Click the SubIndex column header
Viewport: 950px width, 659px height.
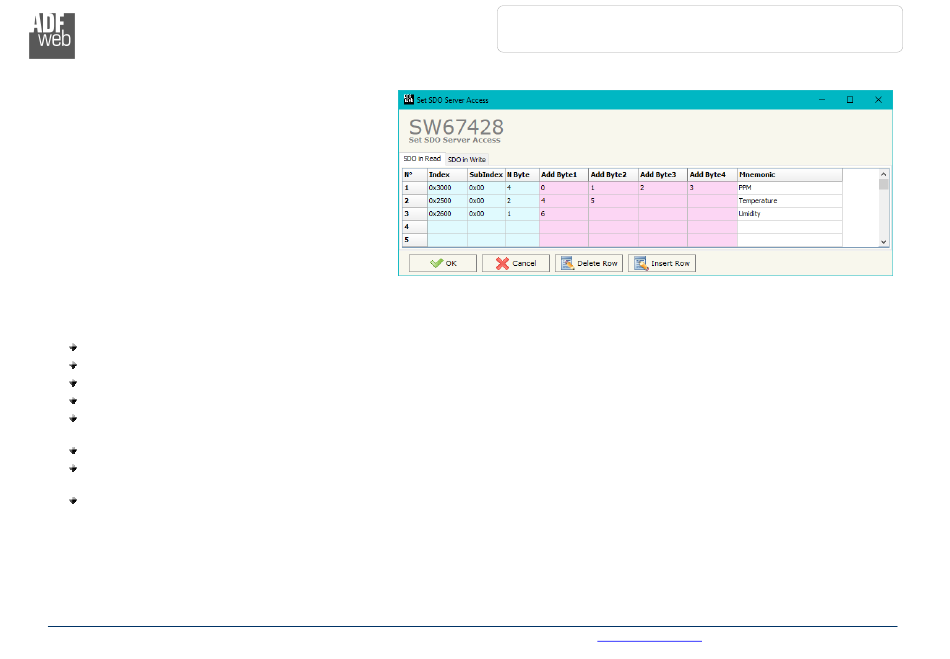tap(486, 174)
